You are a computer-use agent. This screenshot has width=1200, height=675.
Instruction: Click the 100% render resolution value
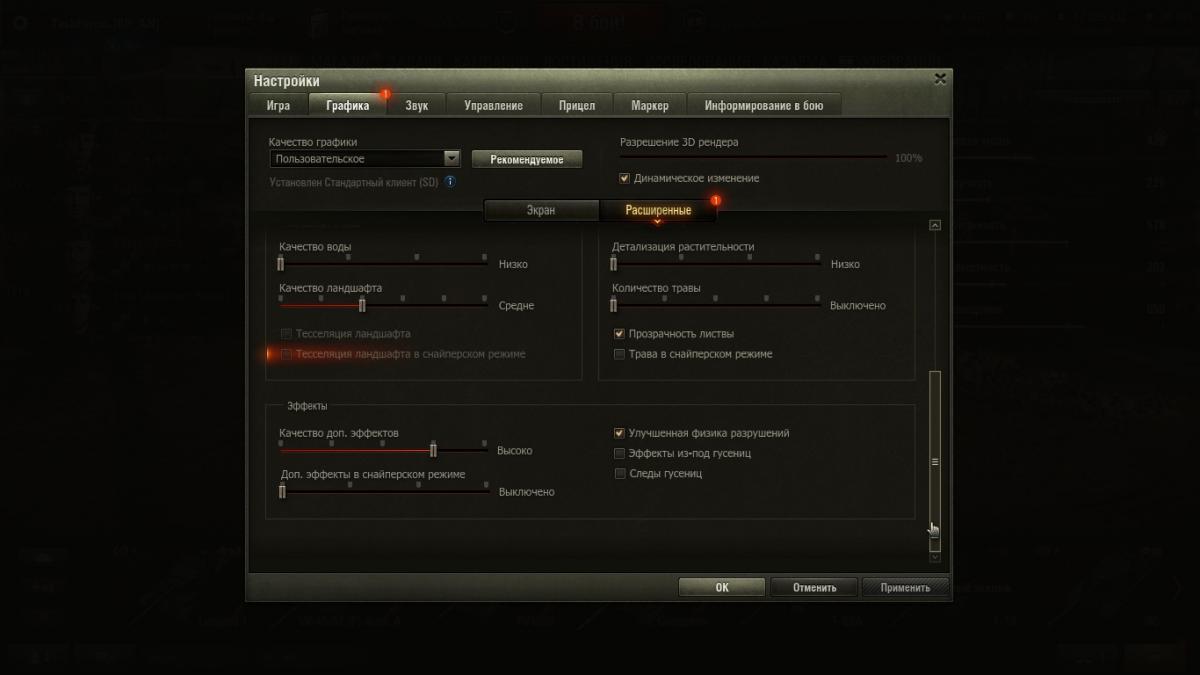click(x=908, y=159)
